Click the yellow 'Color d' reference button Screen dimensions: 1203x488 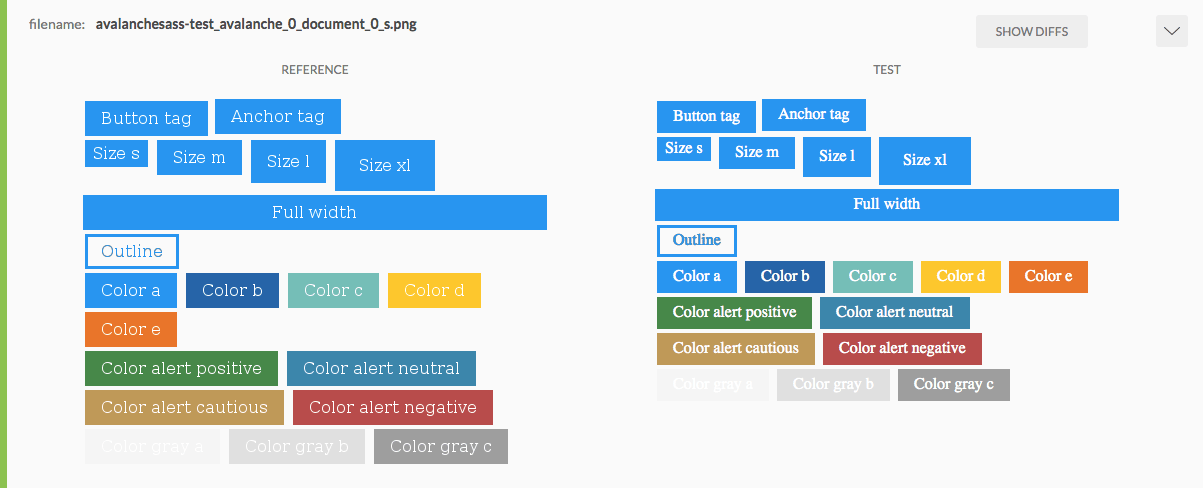(434, 290)
